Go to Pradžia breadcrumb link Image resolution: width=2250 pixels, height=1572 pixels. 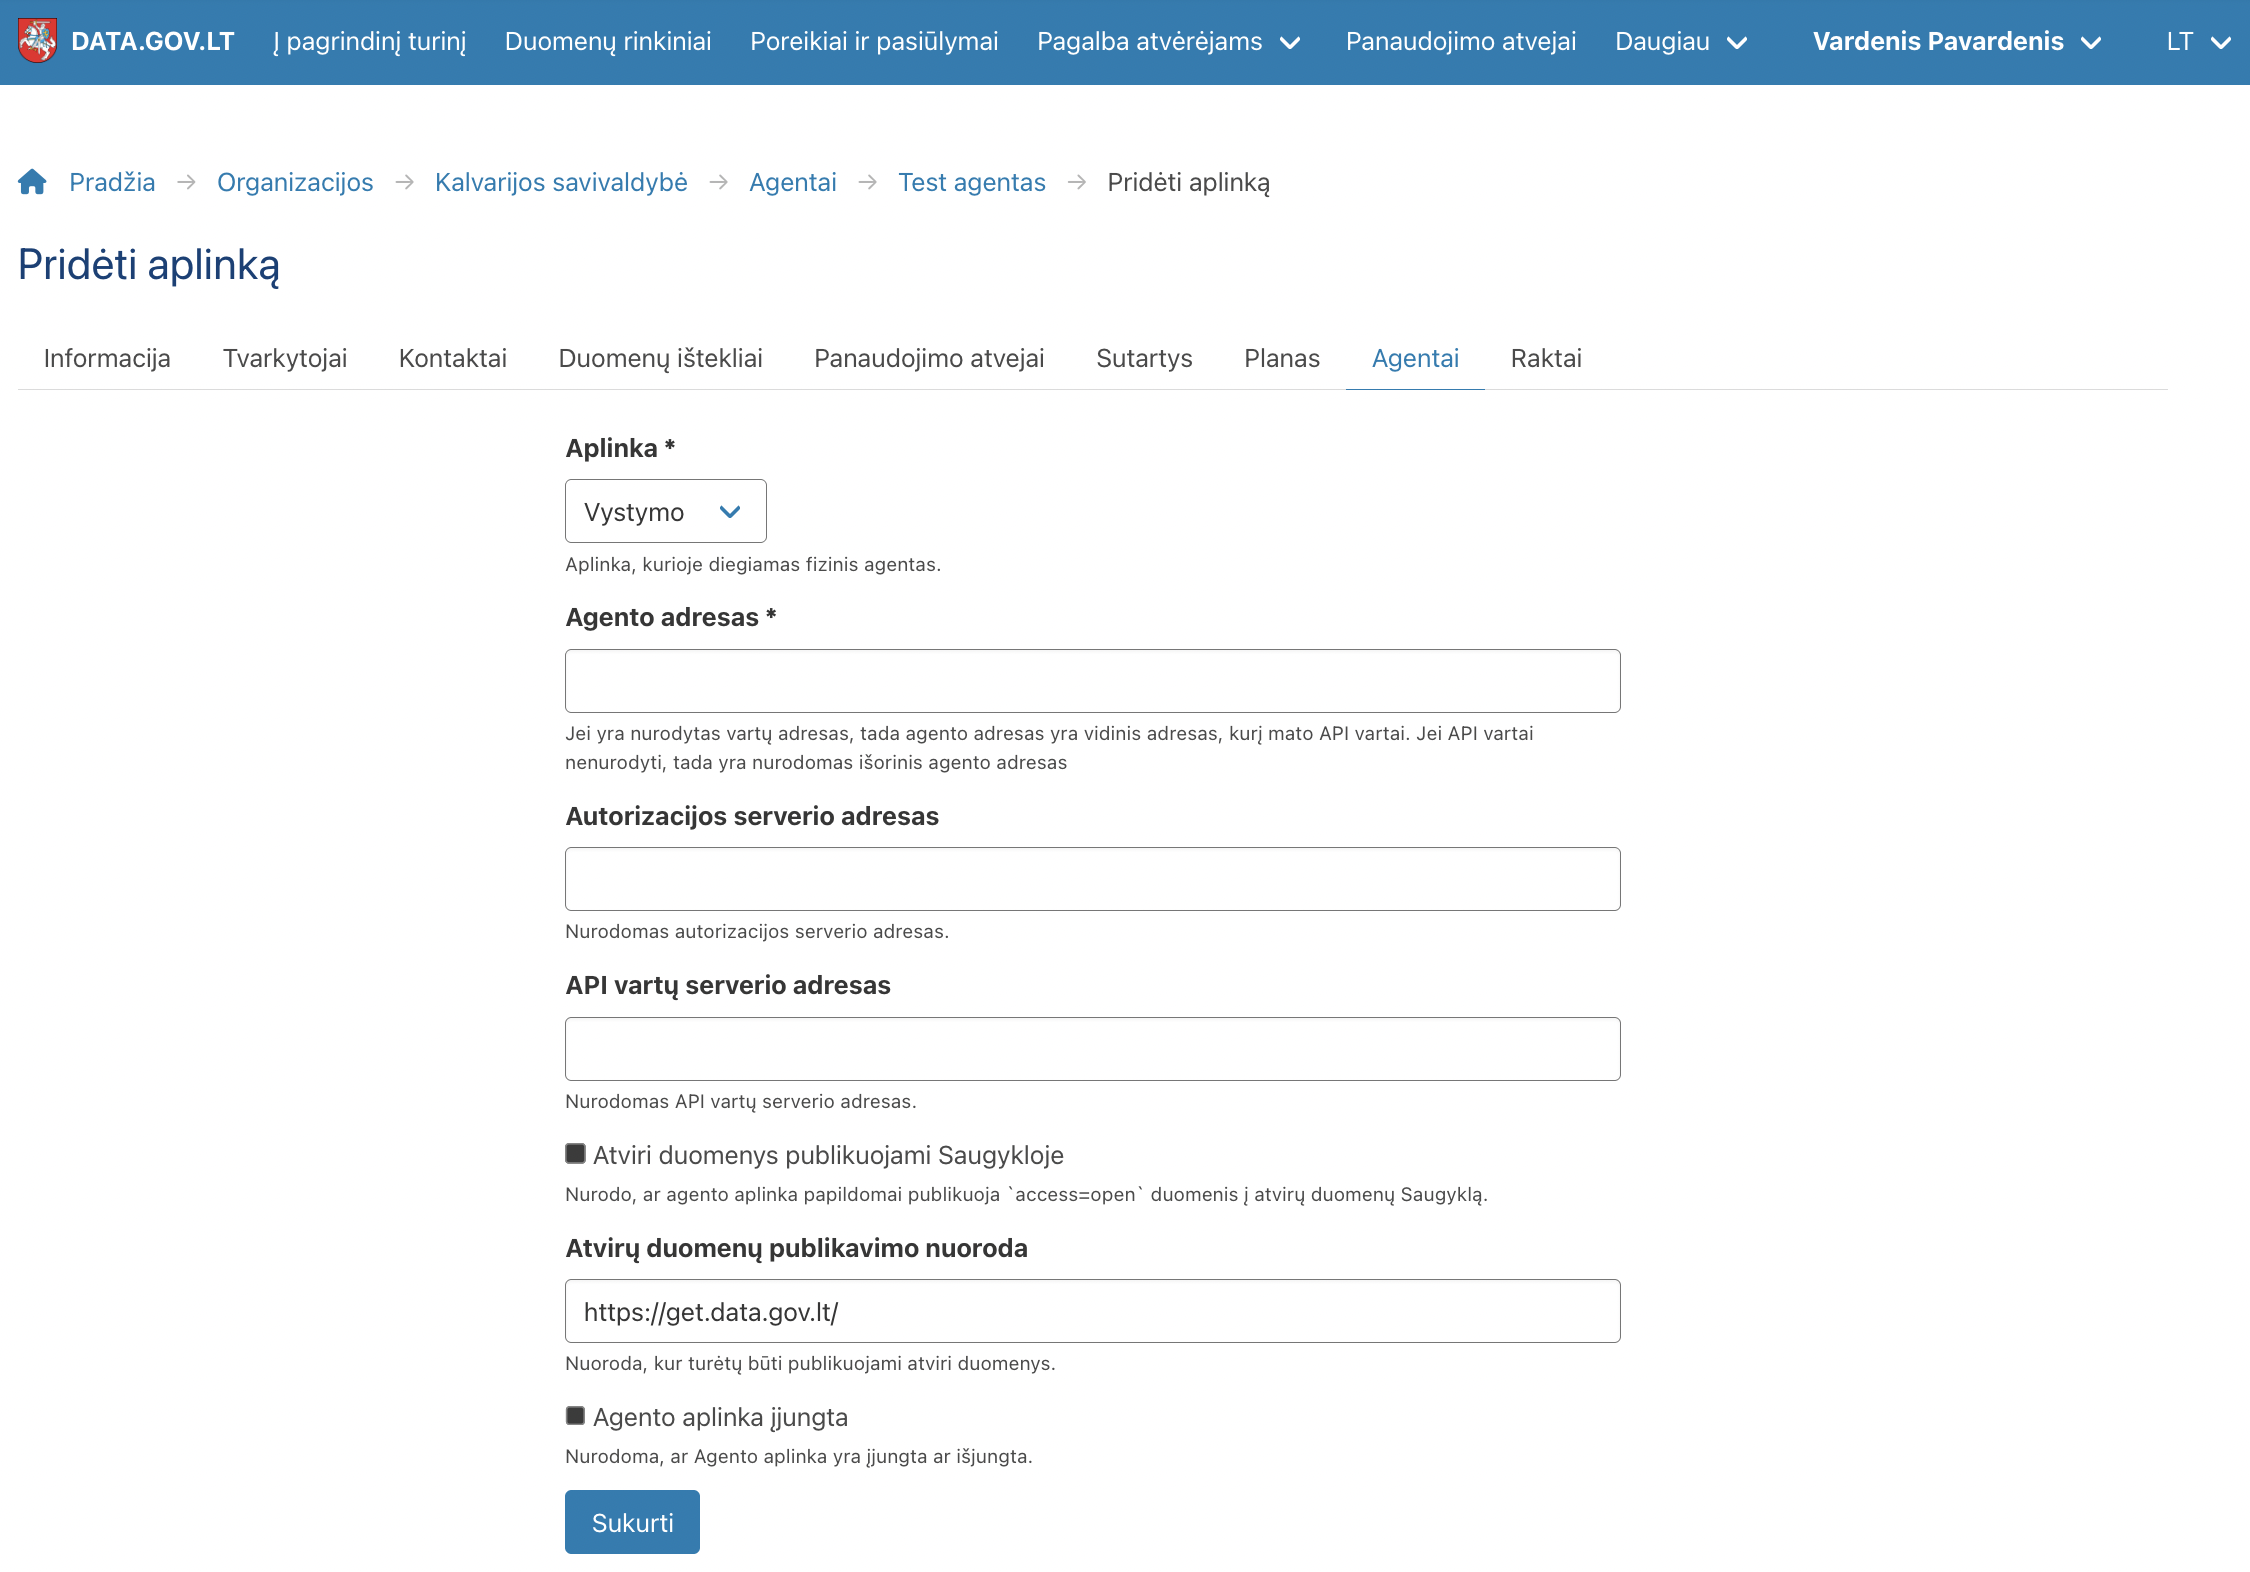coord(112,182)
